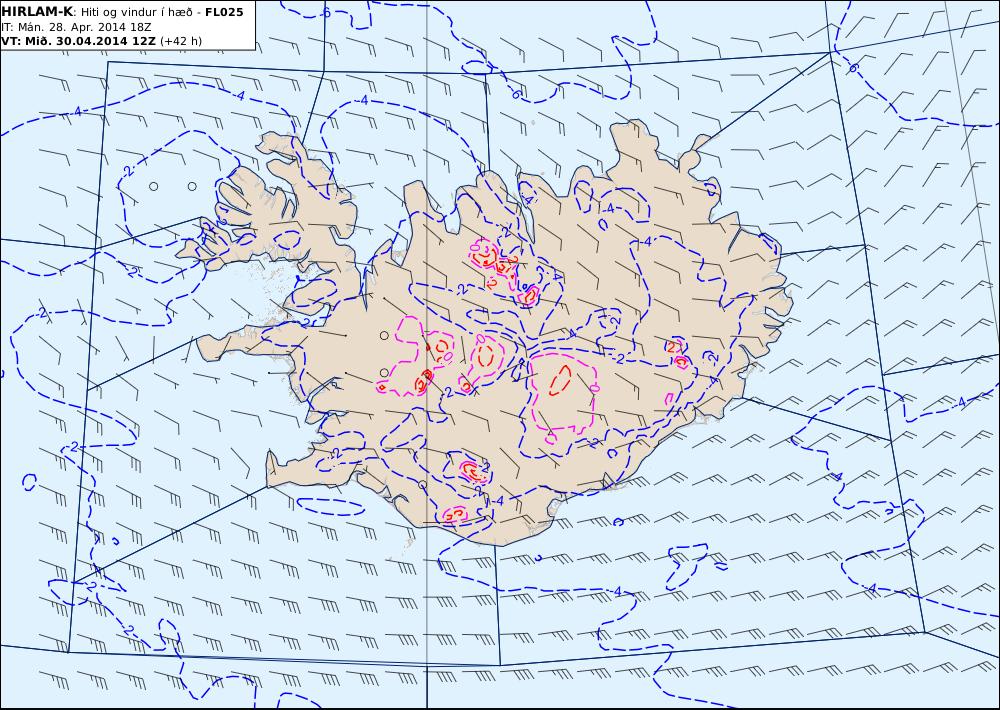Screen dimensions: 1000x710
Task: Click the FL025 flight level label
Action: (x=224, y=12)
